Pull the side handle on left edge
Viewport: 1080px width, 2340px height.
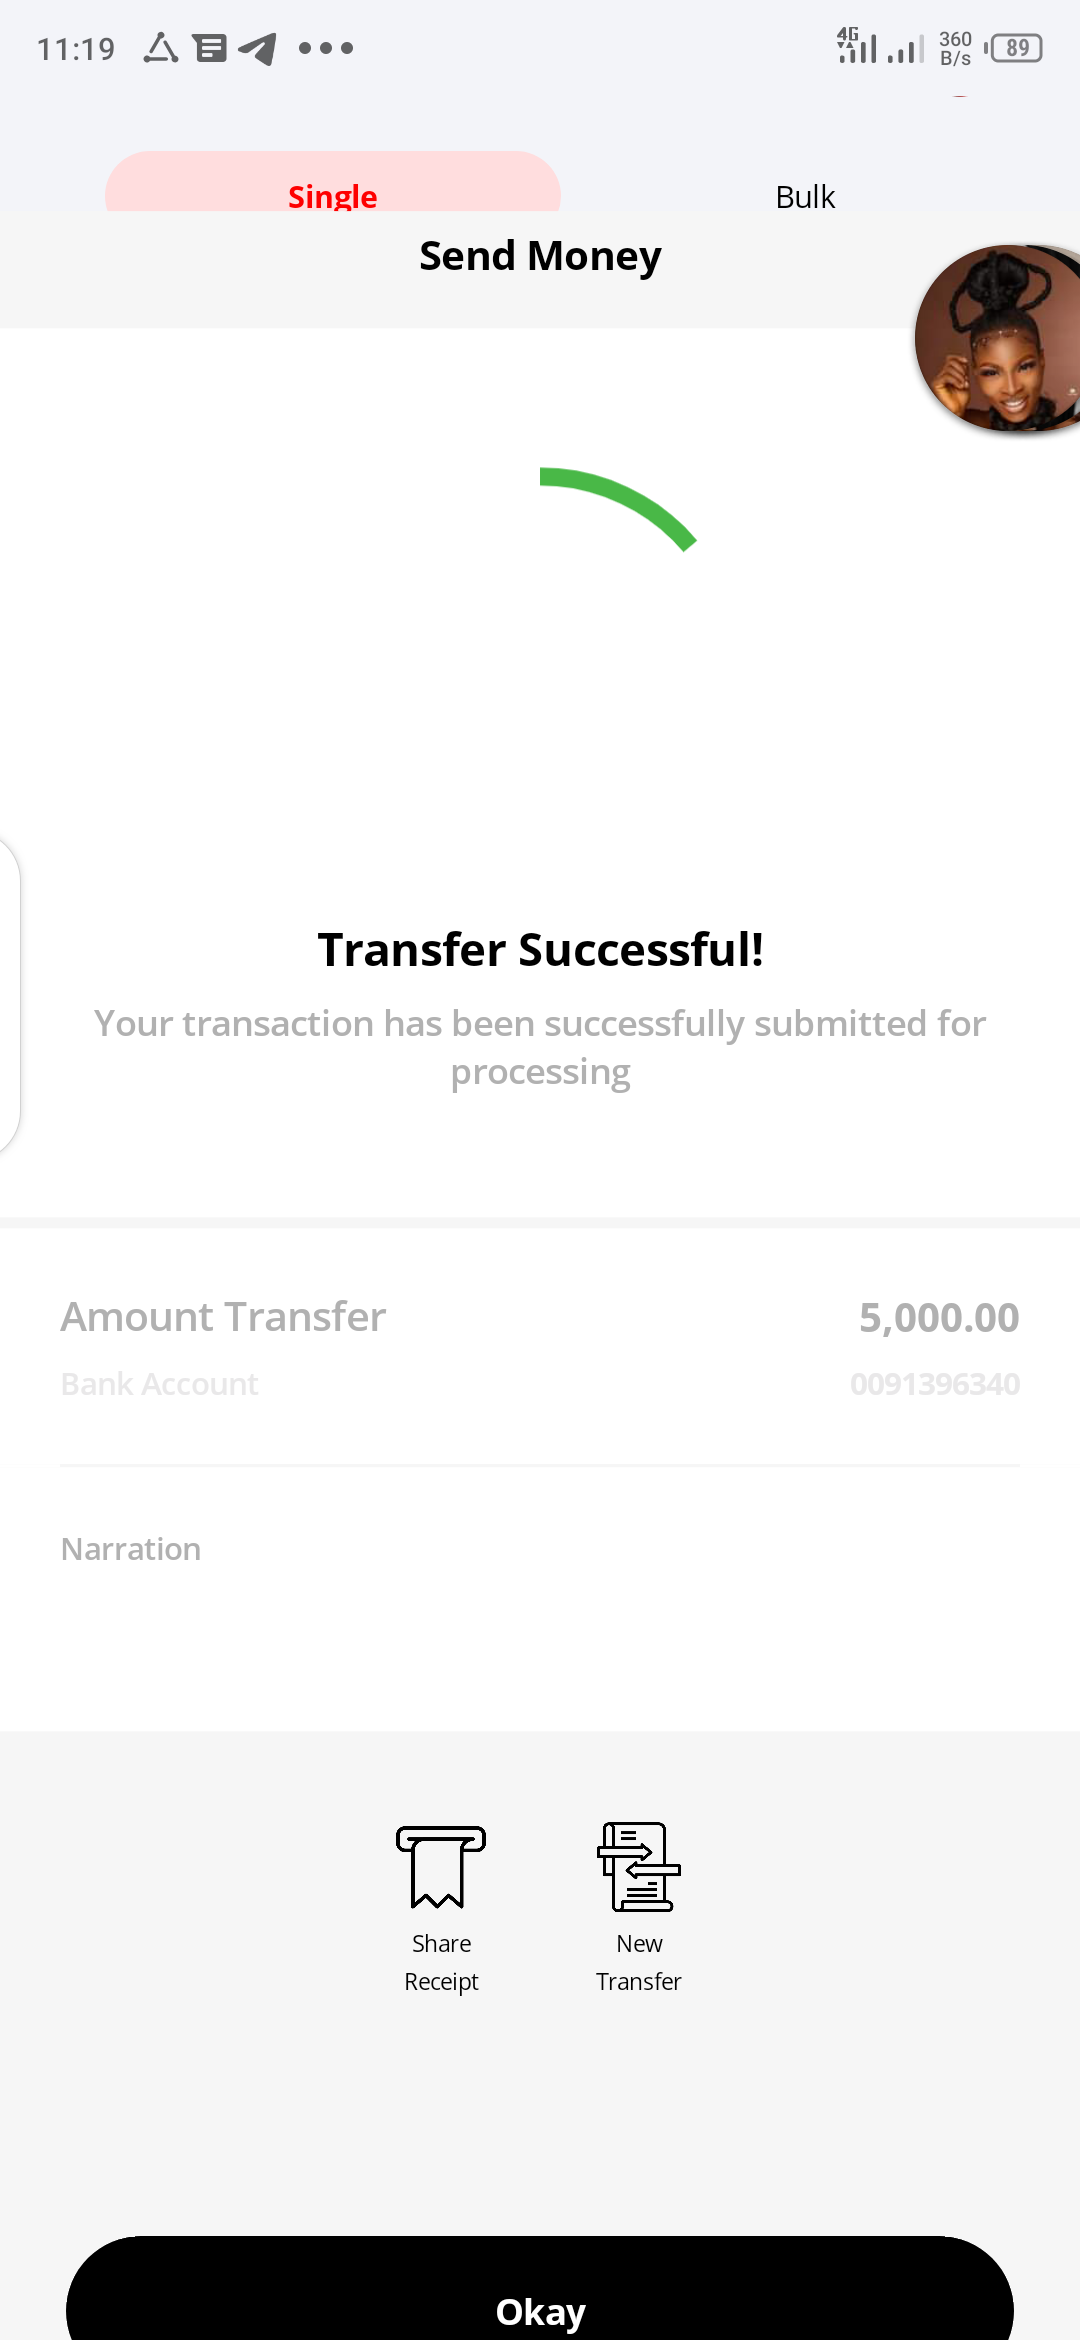10,995
